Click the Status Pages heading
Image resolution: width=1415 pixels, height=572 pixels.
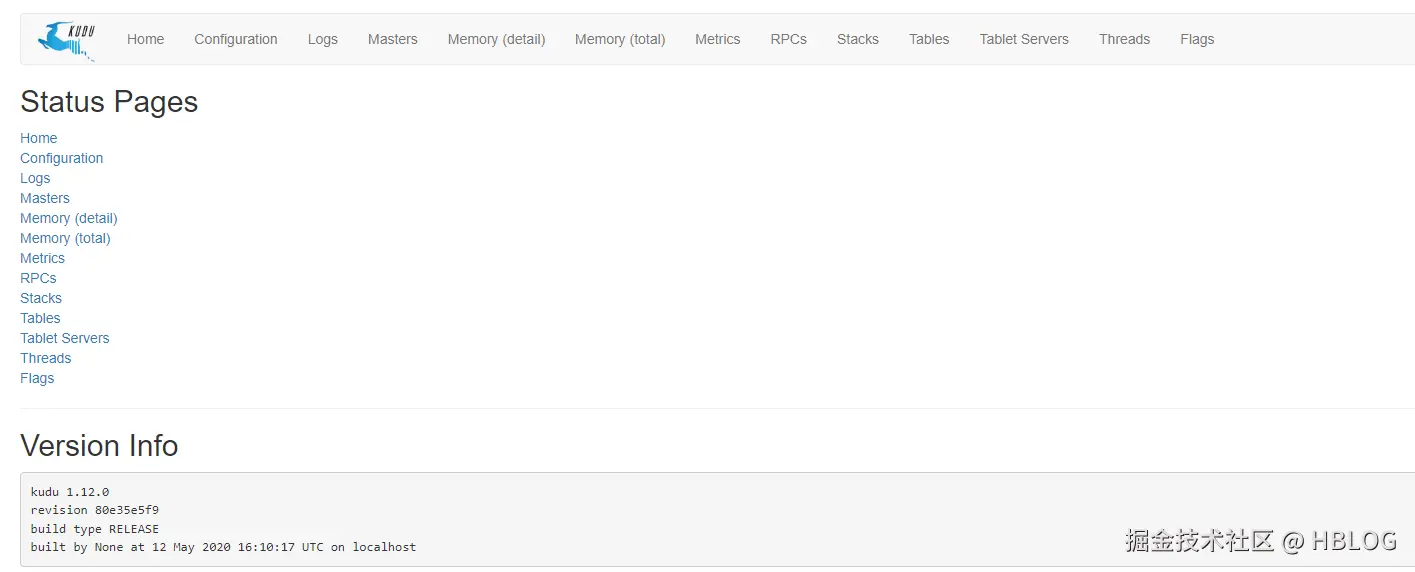tap(109, 102)
